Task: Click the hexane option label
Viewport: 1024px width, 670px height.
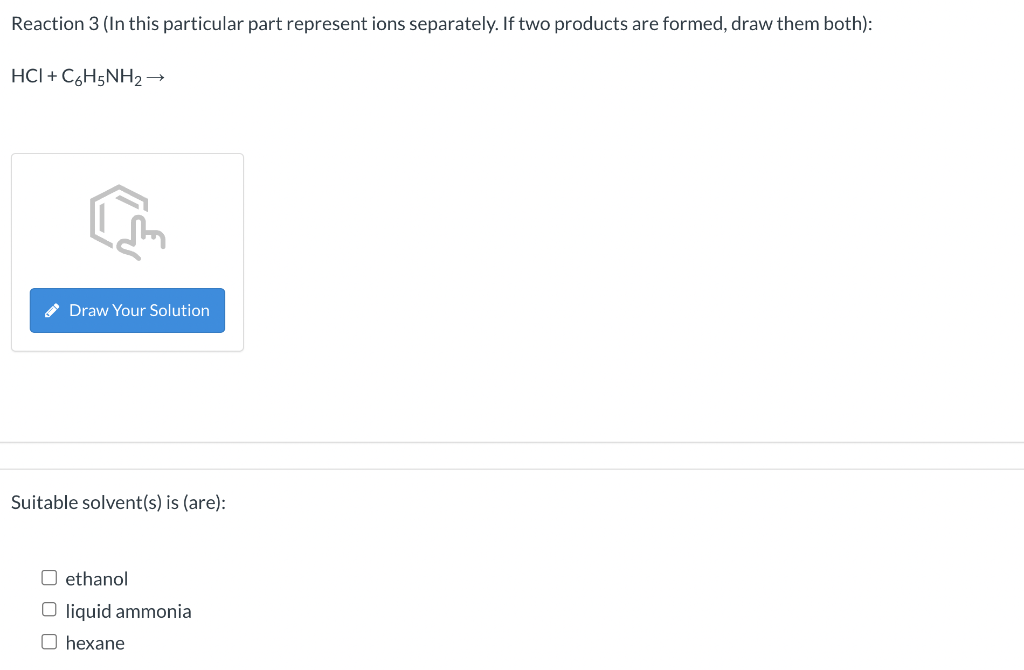Action: (x=95, y=643)
